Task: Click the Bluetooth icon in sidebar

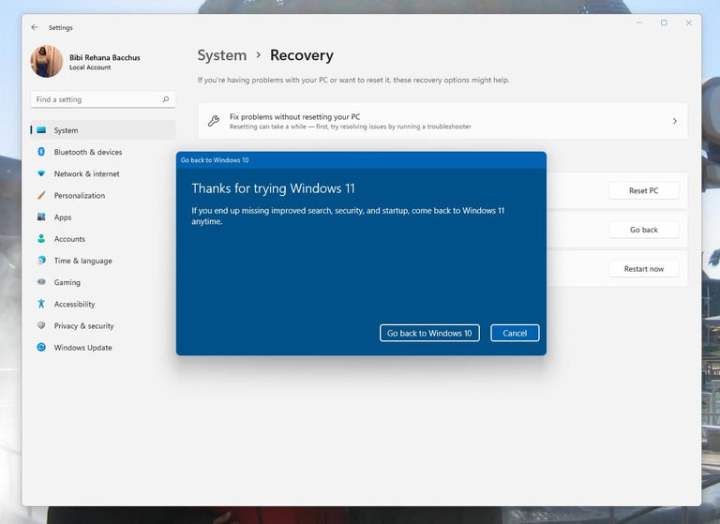Action: pyautogui.click(x=41, y=152)
